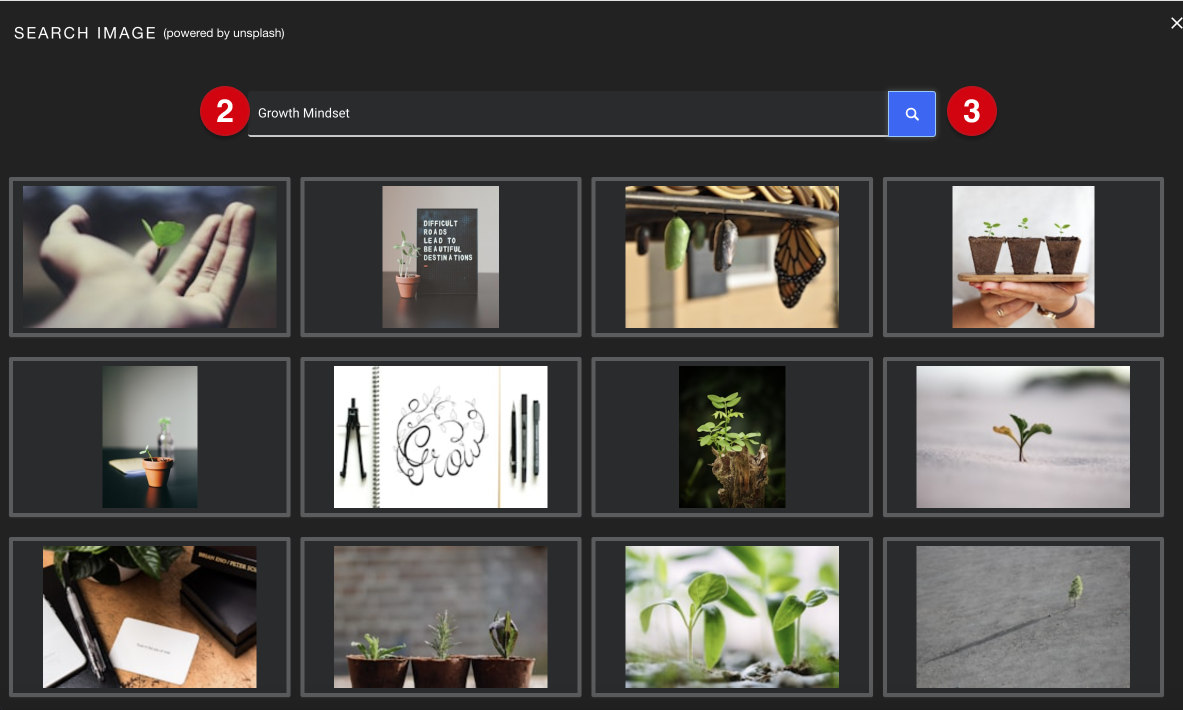
Task: Click the red badge numbered 3
Action: click(971, 112)
